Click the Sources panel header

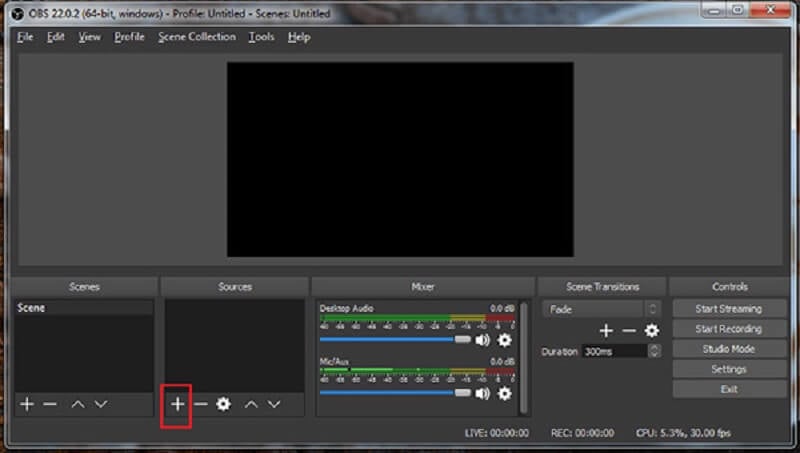point(235,287)
